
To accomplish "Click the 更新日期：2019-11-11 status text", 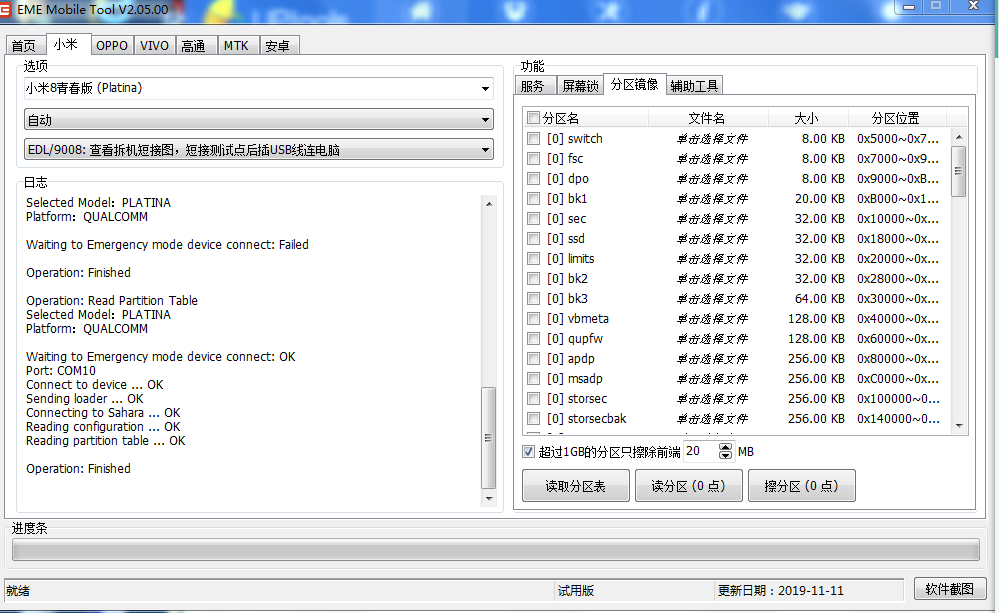I will pos(780,591).
